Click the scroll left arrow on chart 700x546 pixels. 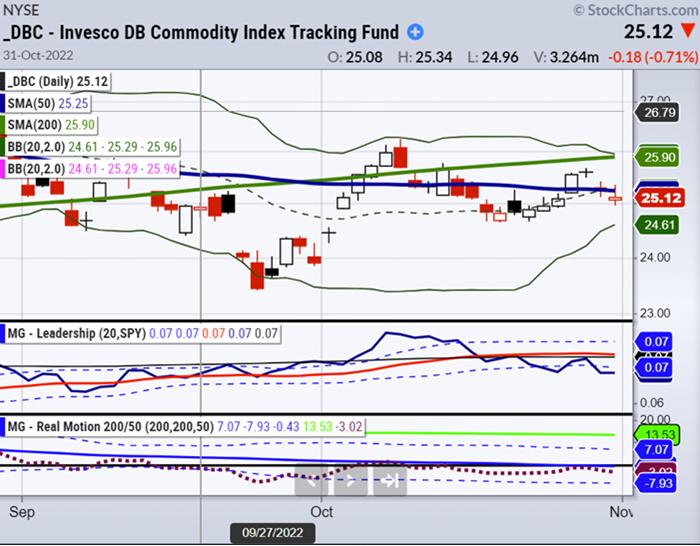click(x=310, y=481)
